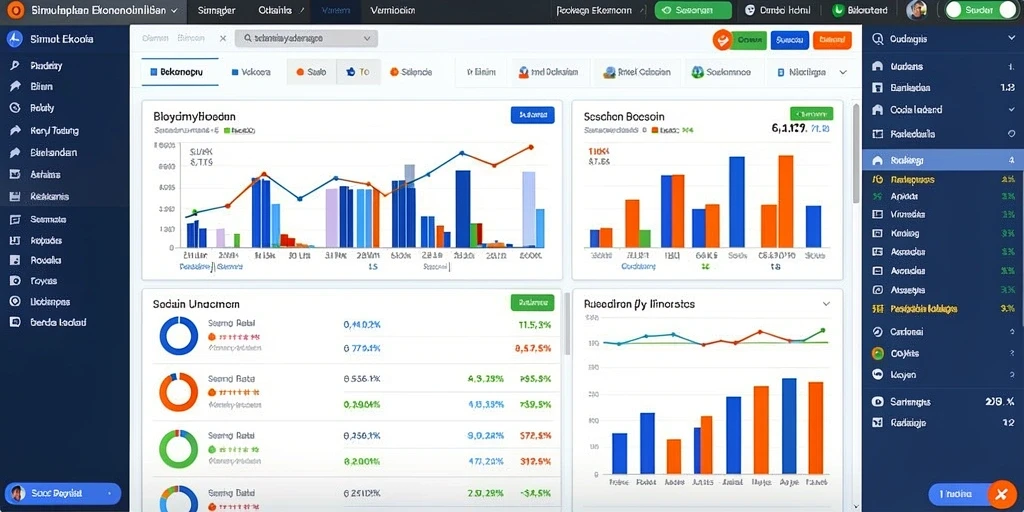Click the green Sesongan button in the top bar

click(693, 10)
